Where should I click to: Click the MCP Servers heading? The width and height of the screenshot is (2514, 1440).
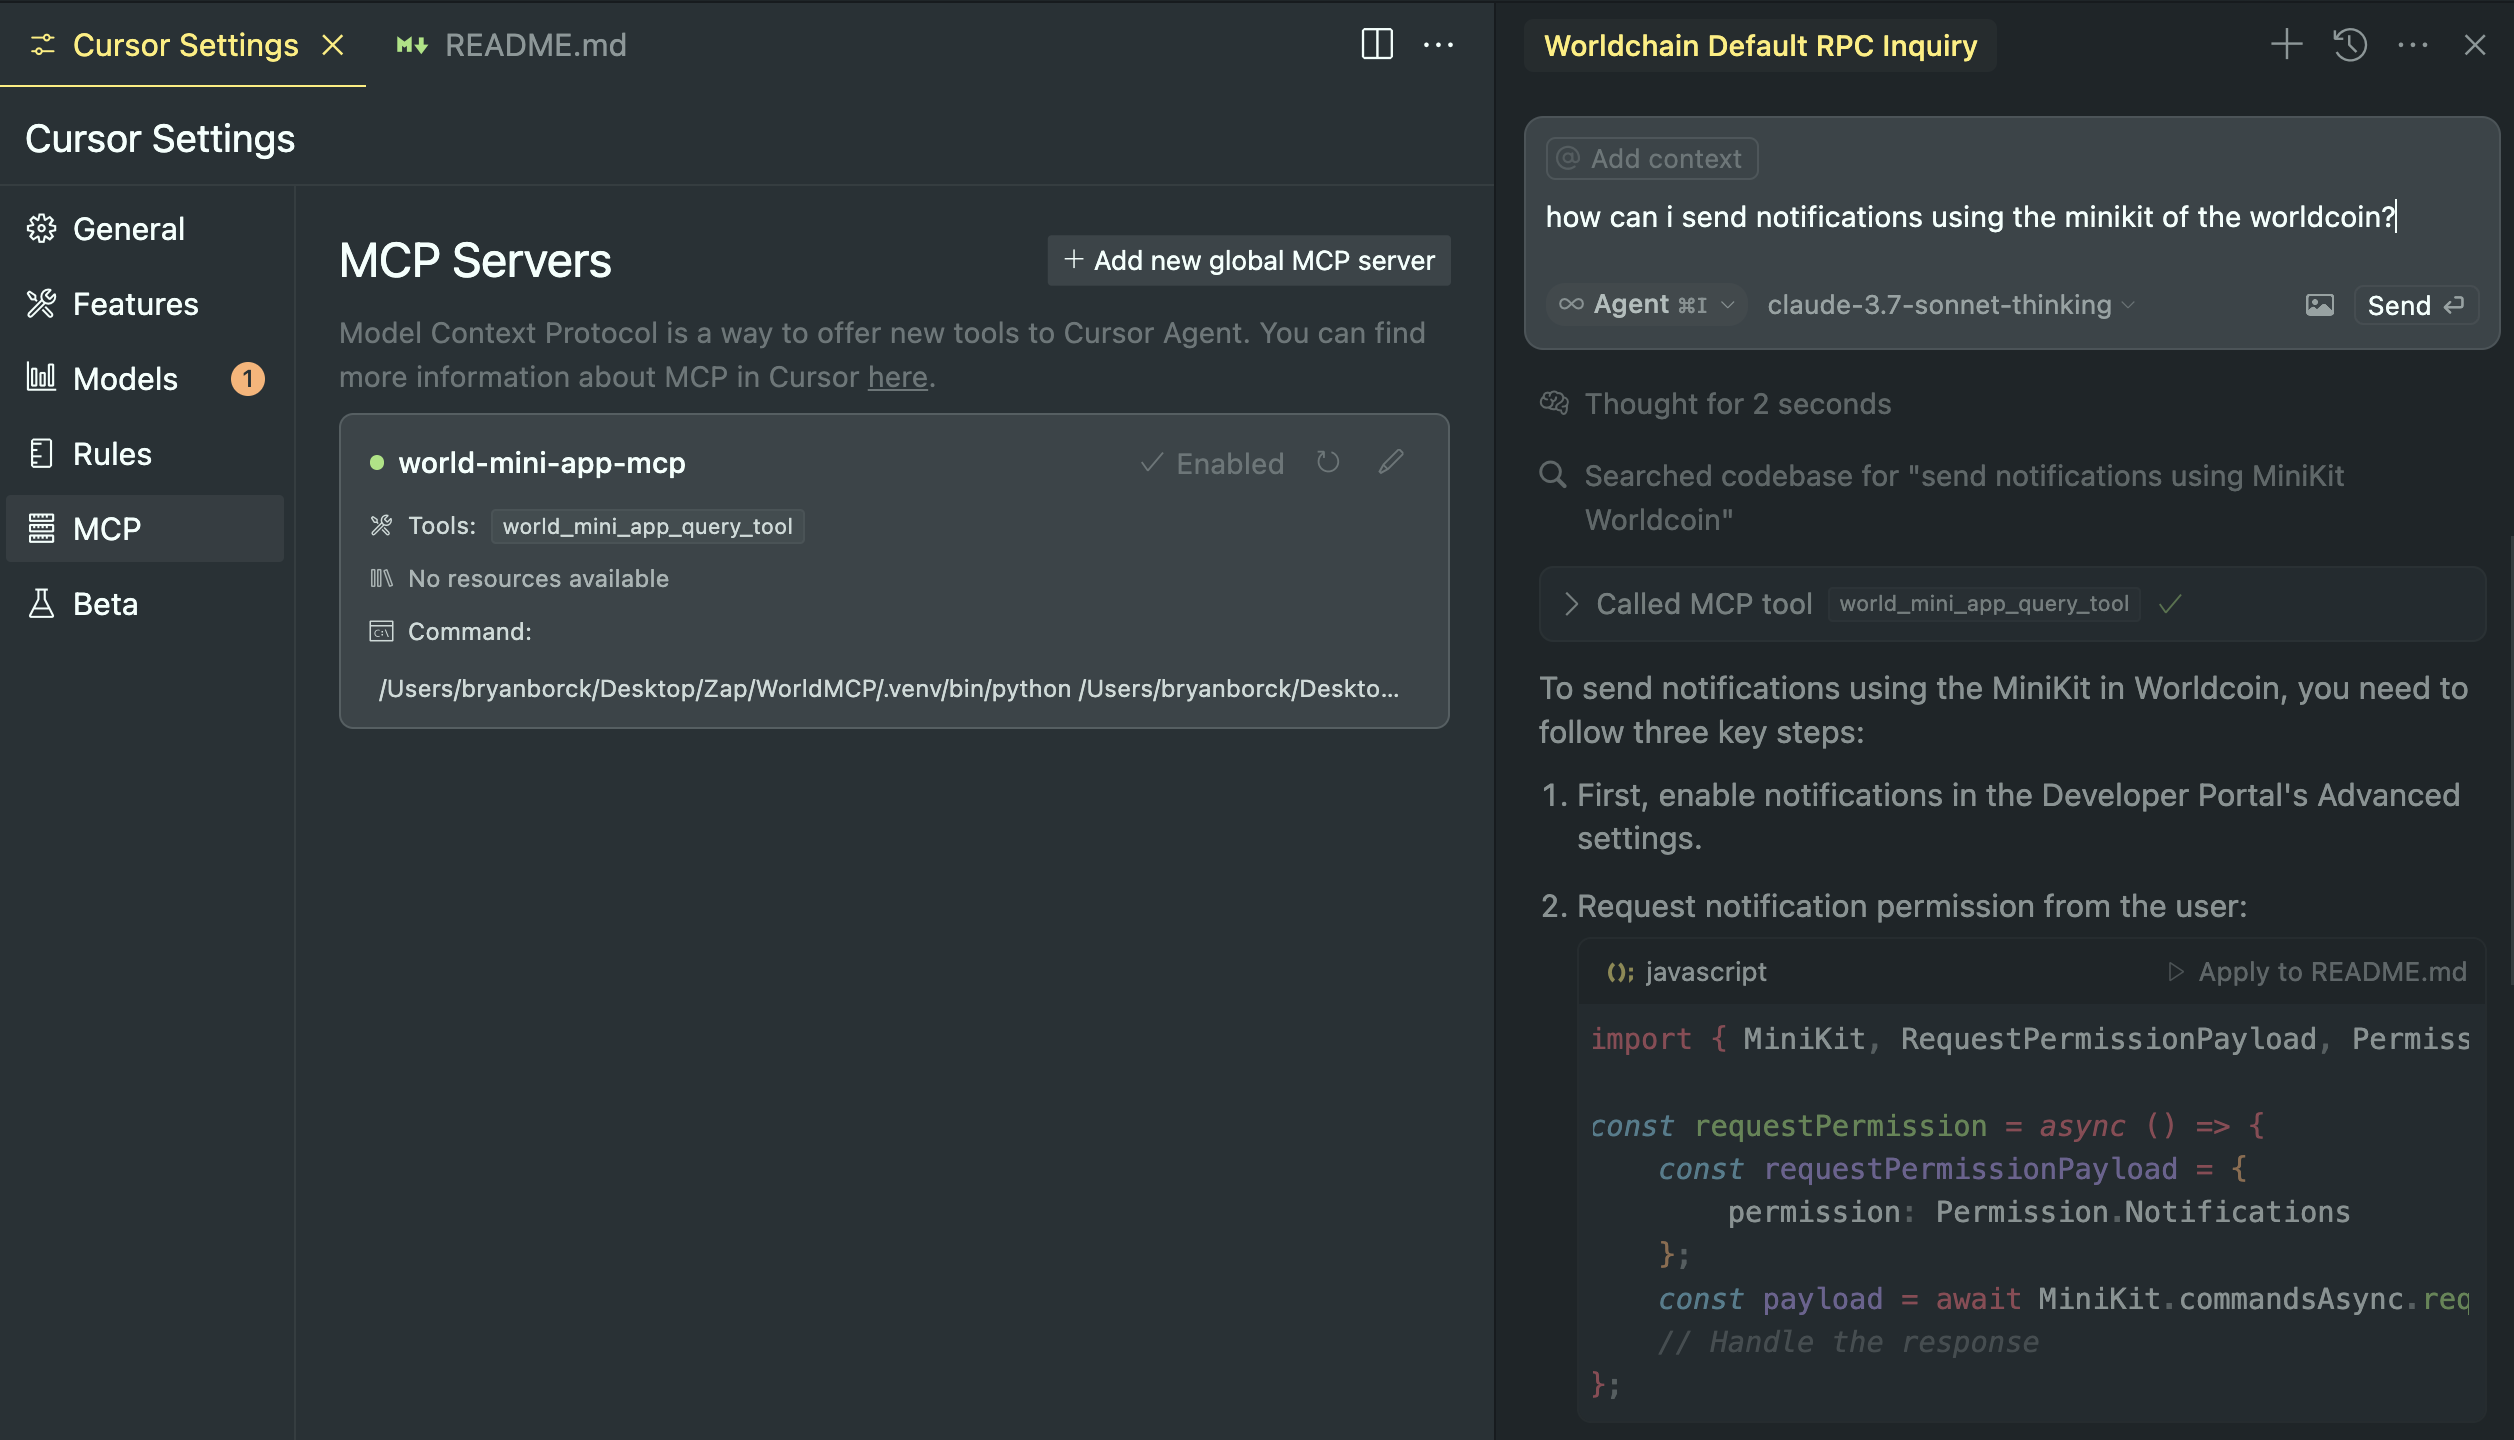click(475, 260)
